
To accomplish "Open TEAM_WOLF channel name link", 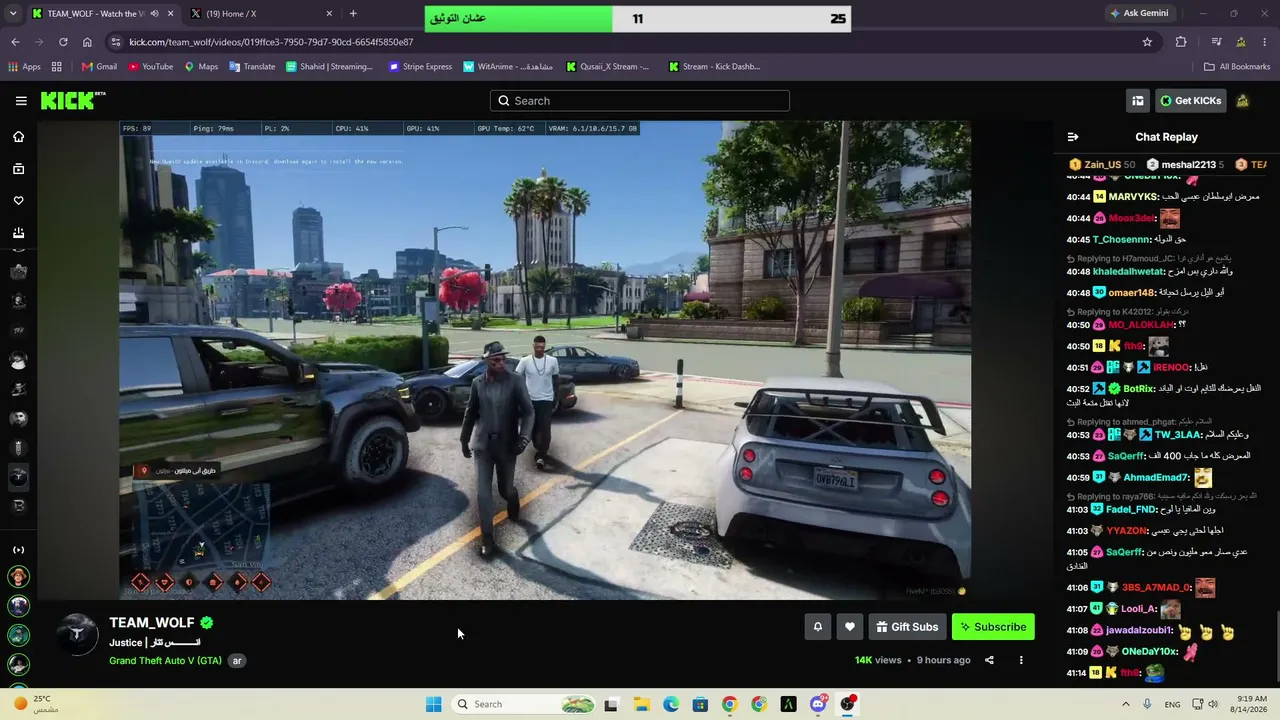I will click(152, 623).
